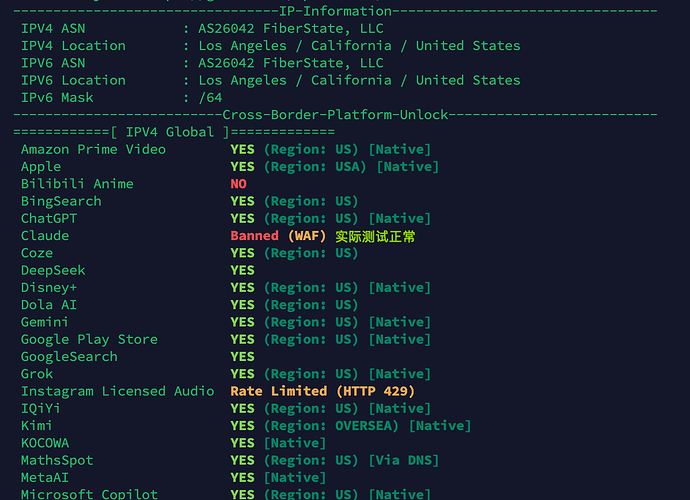The image size is (690, 500).
Task: Click the Cross-Border-Platform-Unlock divider title
Action: 335,115
